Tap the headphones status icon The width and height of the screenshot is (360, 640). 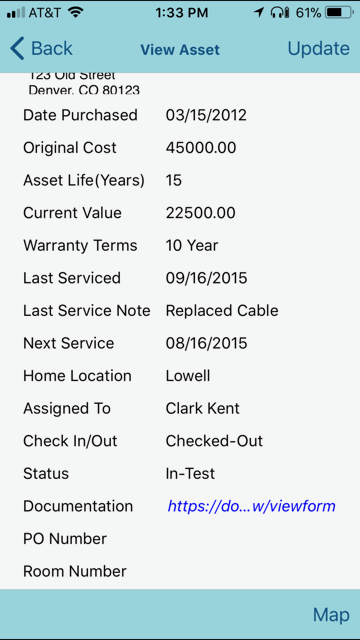tap(280, 13)
